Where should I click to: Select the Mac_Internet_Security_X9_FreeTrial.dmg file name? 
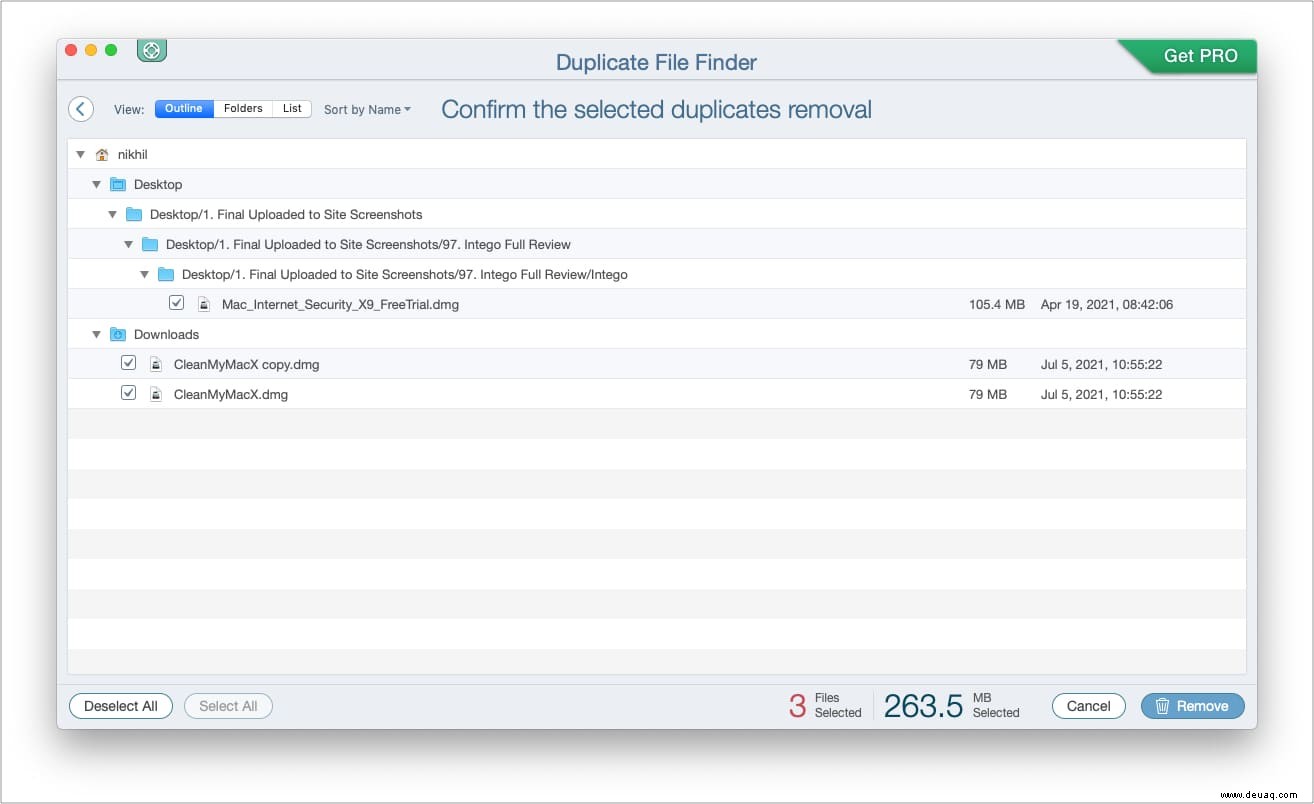tap(340, 305)
